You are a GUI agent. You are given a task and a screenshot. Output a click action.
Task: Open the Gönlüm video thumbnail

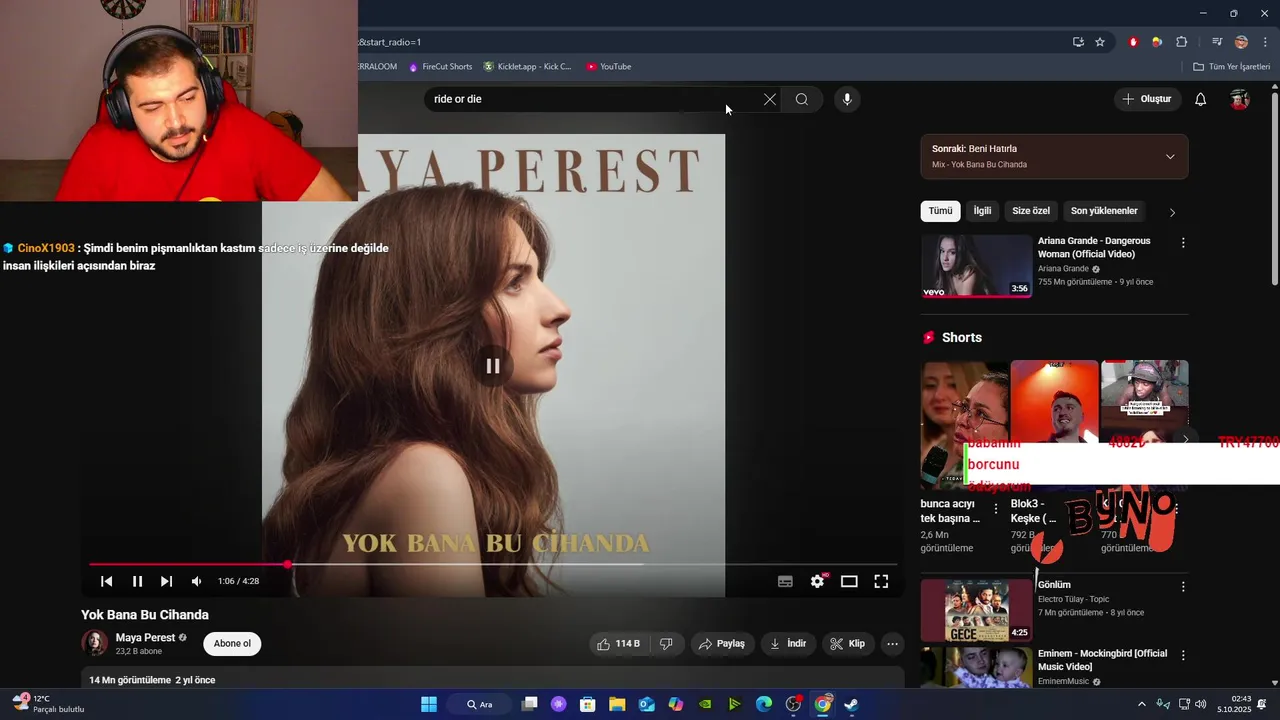click(976, 610)
